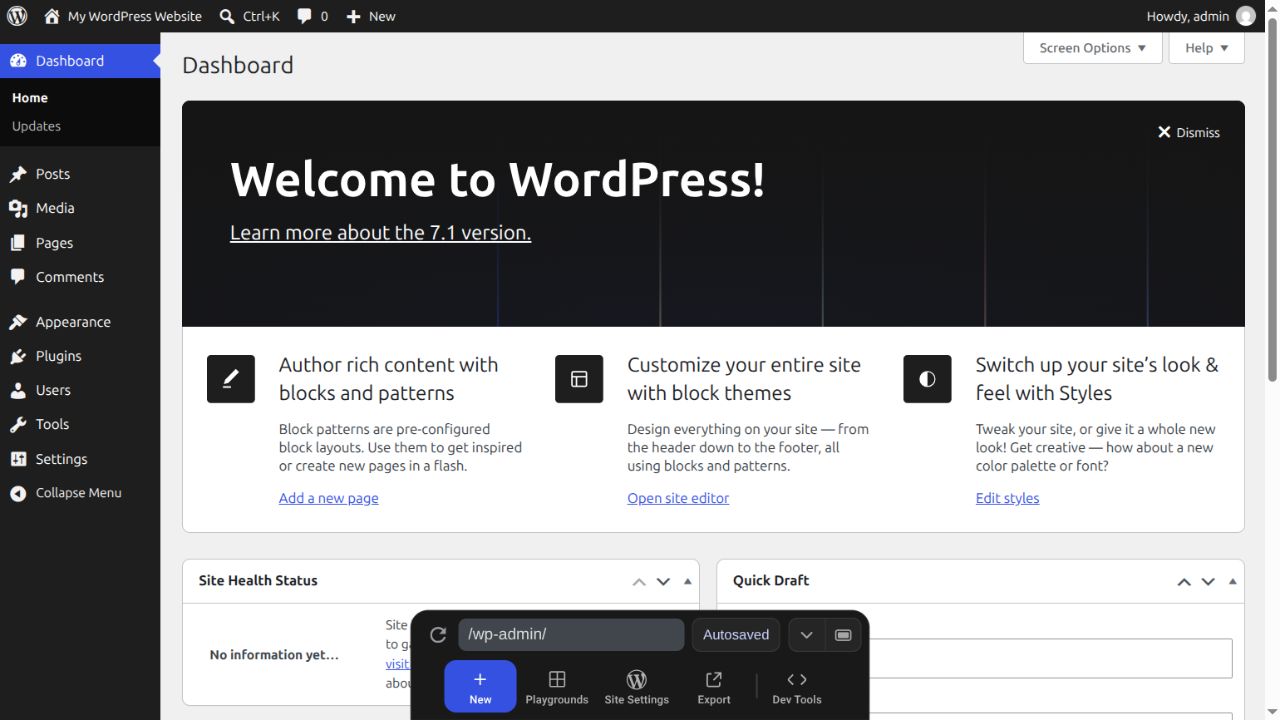Click the pencil icon for blocks and patterns

point(231,379)
